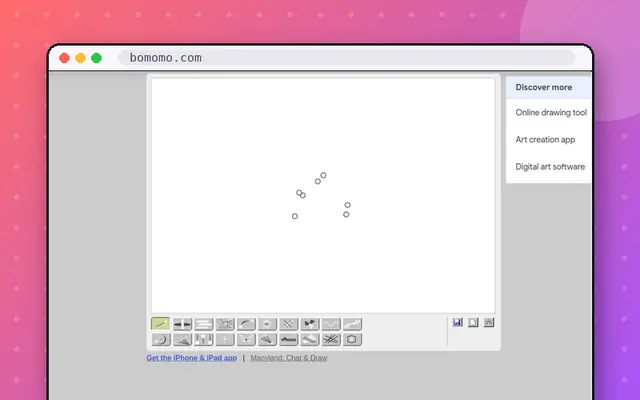Select the crossing lines starburst brush
This screenshot has width=640, height=400.
click(x=331, y=339)
